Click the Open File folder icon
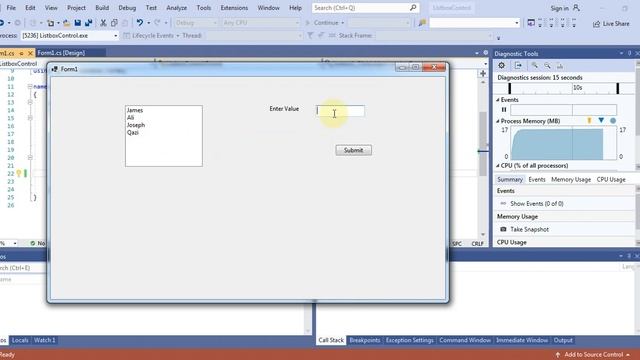640x360 pixels. 67,23
